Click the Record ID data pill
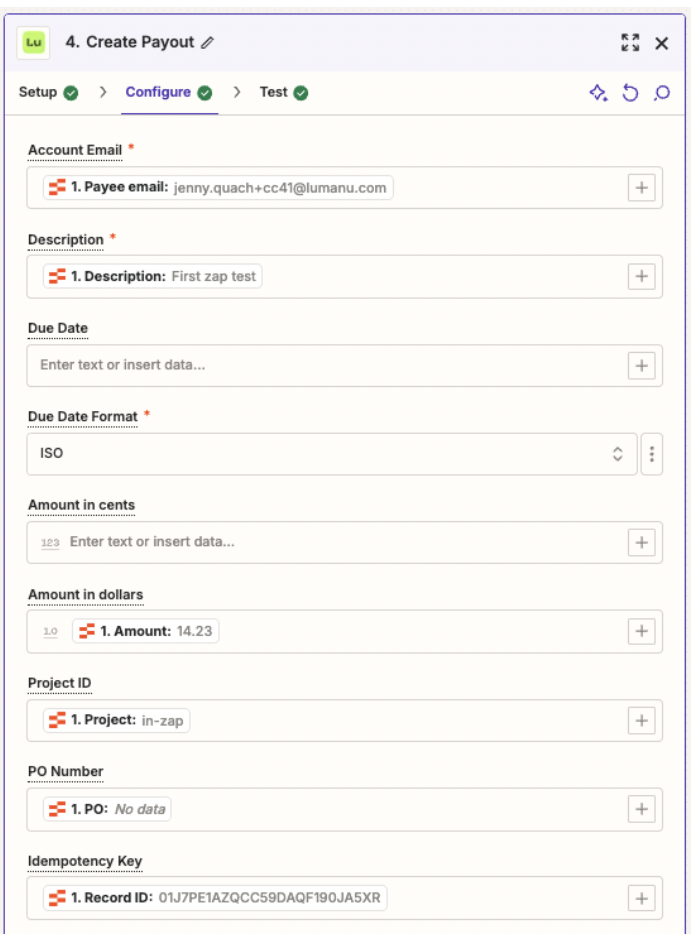The width and height of the screenshot is (692, 938). click(214, 898)
